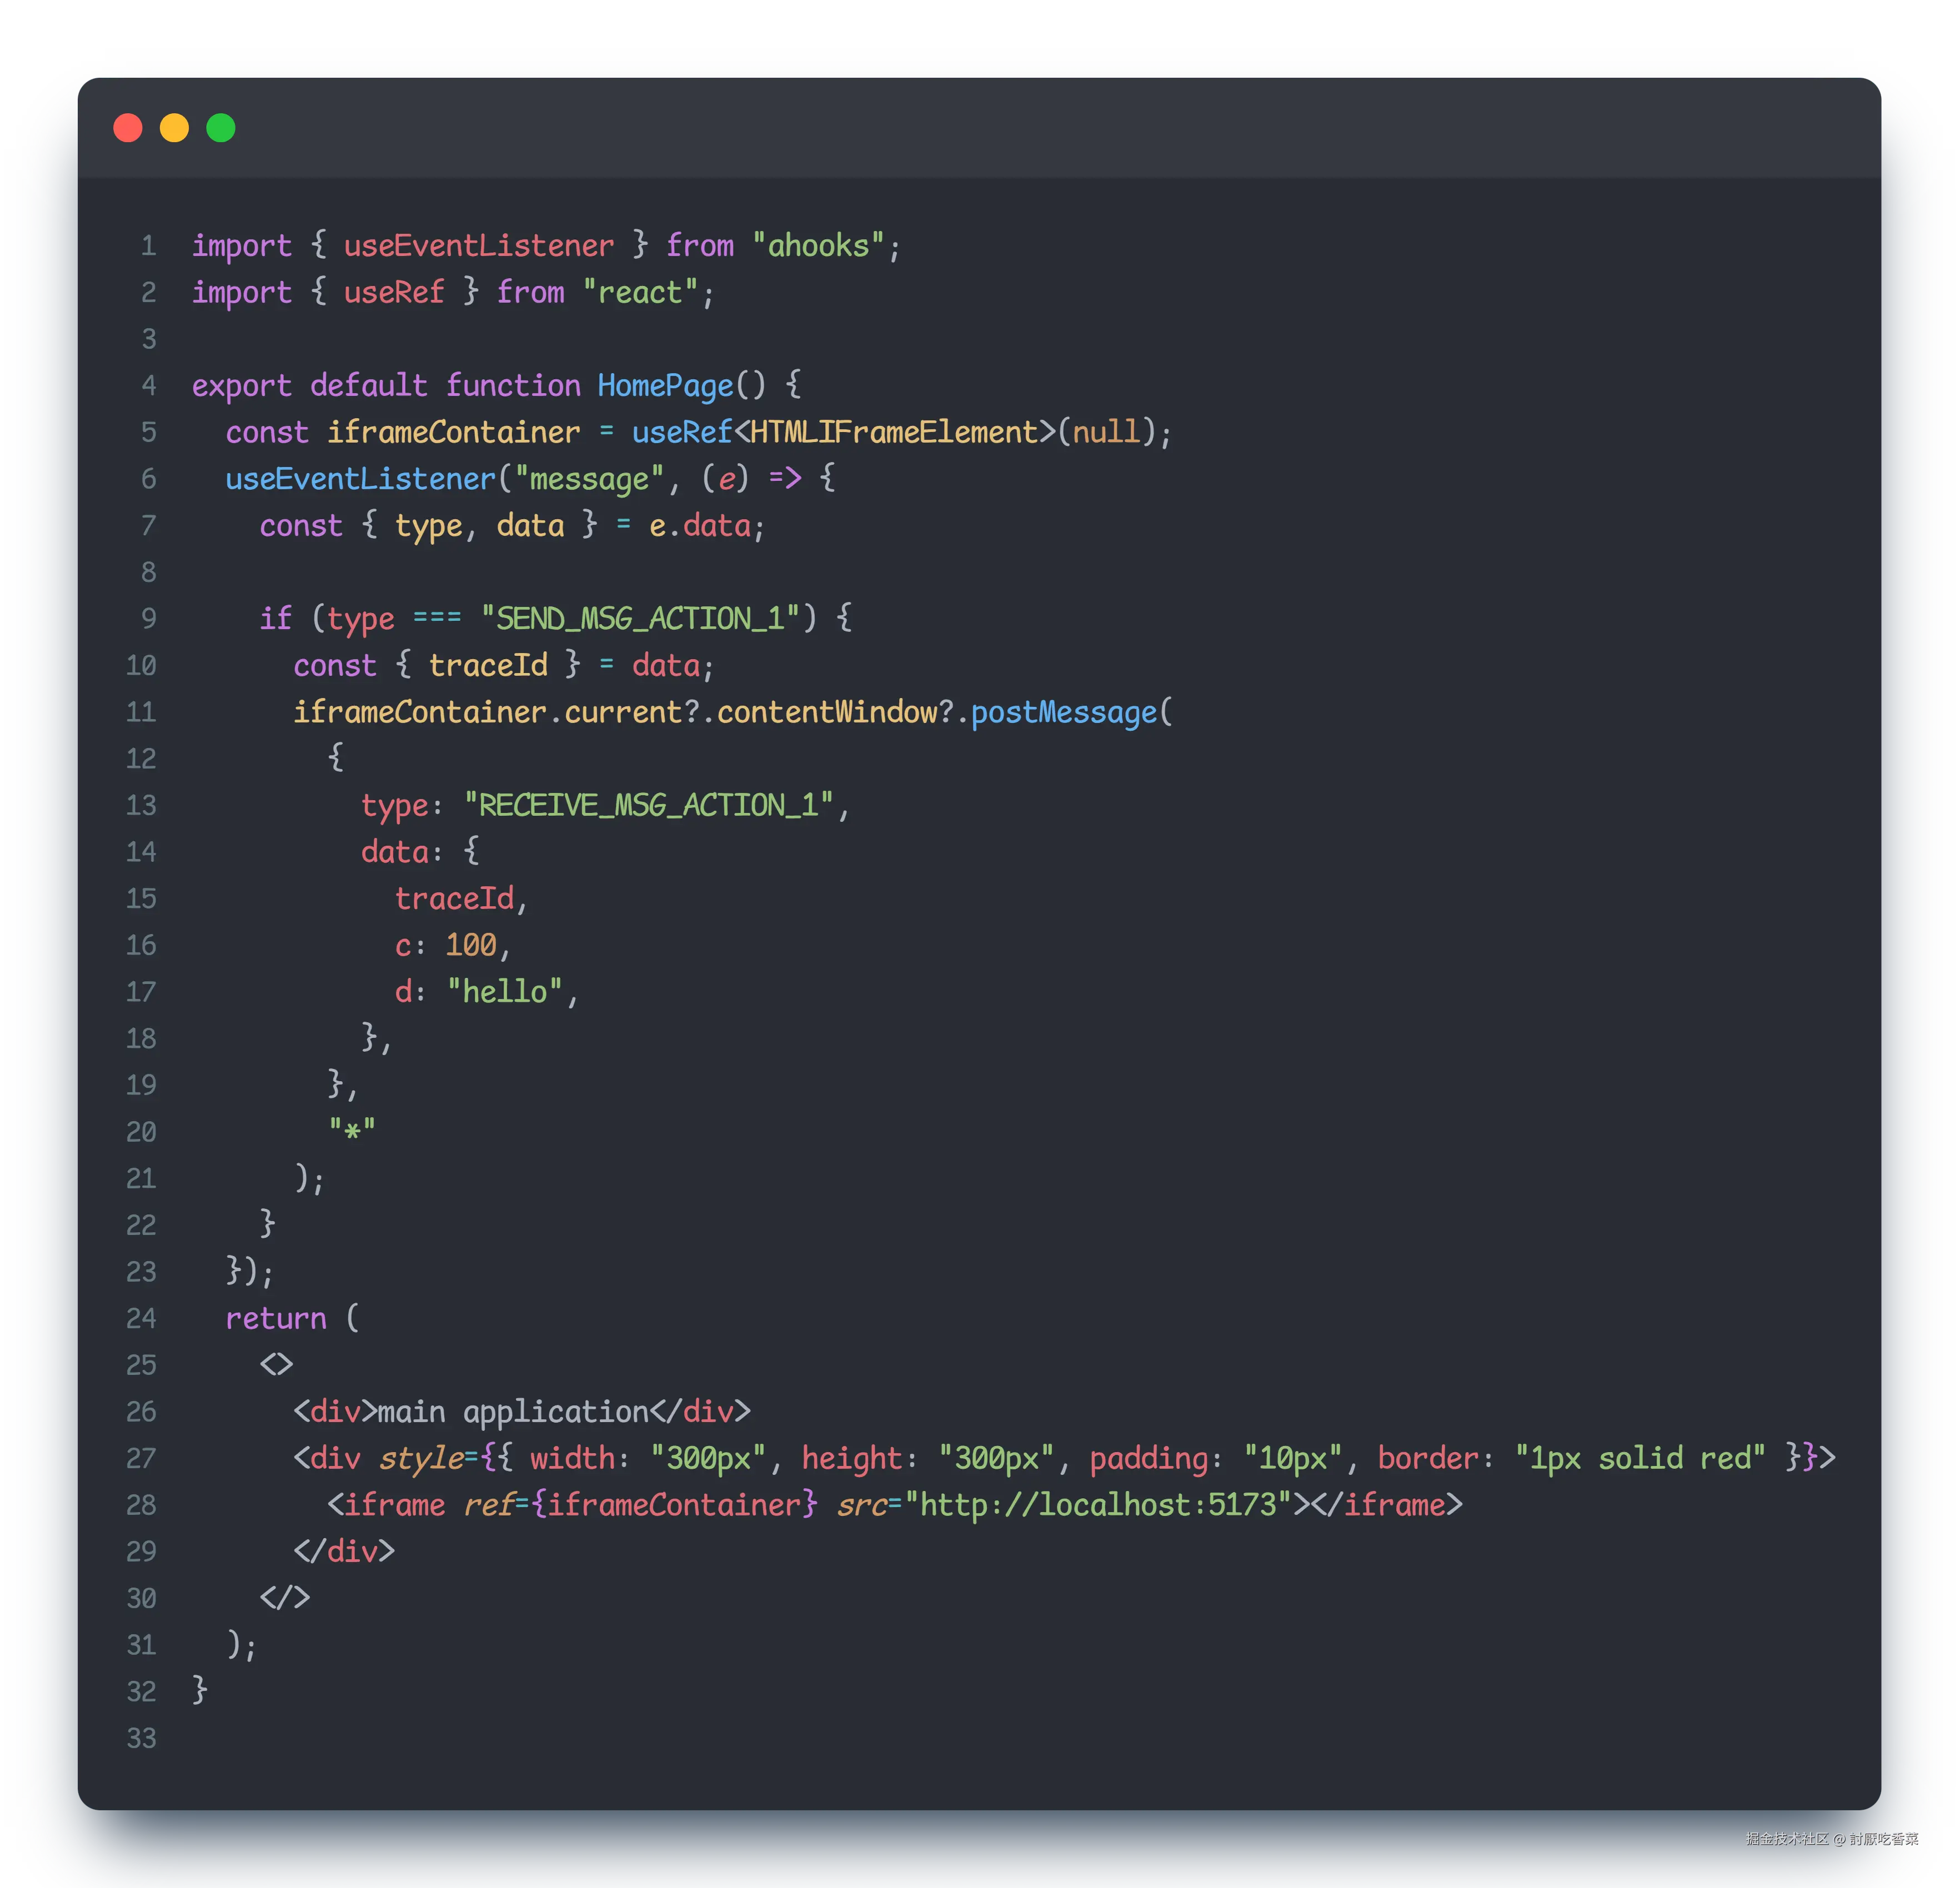
Task: Click the "ahooks" string literal
Action: tap(818, 246)
